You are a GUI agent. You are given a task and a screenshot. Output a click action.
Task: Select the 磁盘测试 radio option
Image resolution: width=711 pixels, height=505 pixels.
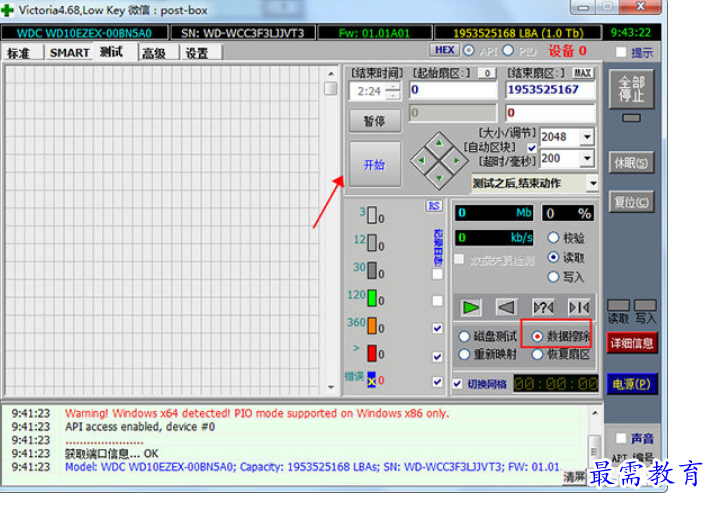point(464,336)
